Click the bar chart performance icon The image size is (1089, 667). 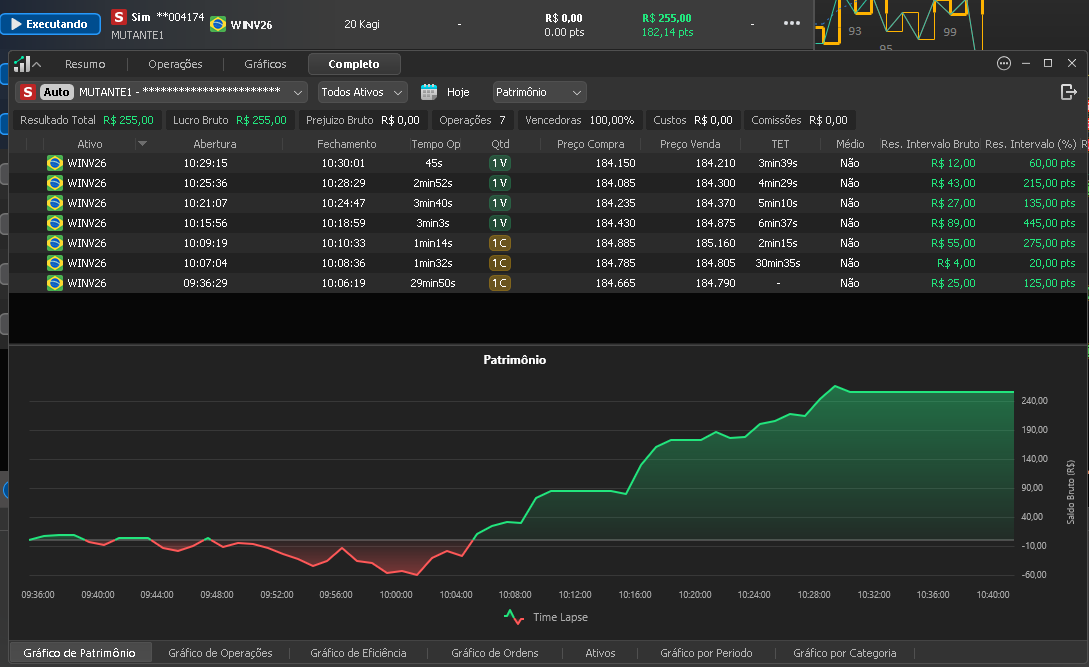tap(22, 64)
